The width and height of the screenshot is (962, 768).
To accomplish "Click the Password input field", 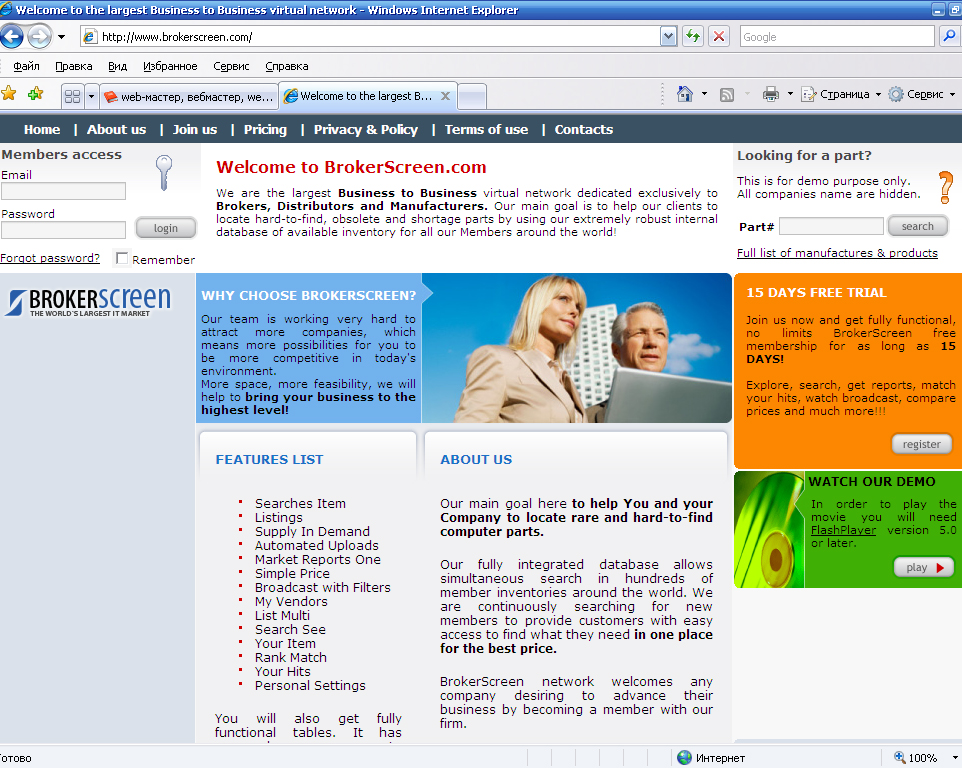I will point(63,230).
